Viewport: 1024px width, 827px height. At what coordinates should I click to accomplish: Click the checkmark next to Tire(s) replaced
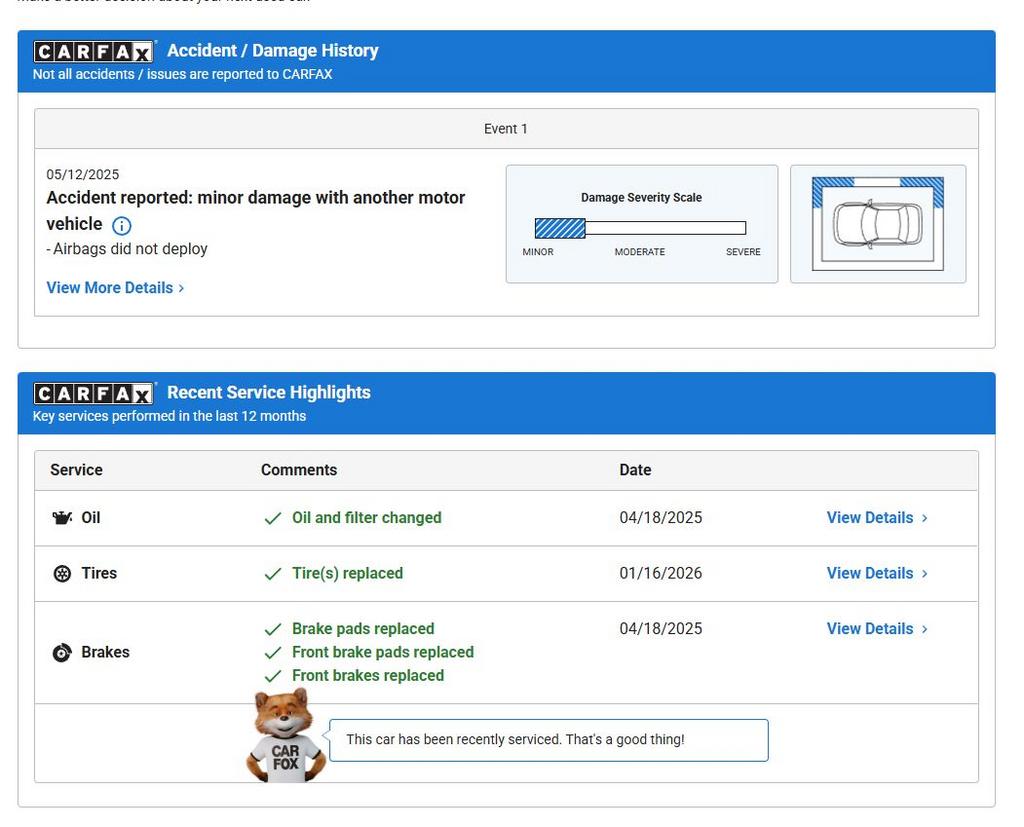pos(272,574)
